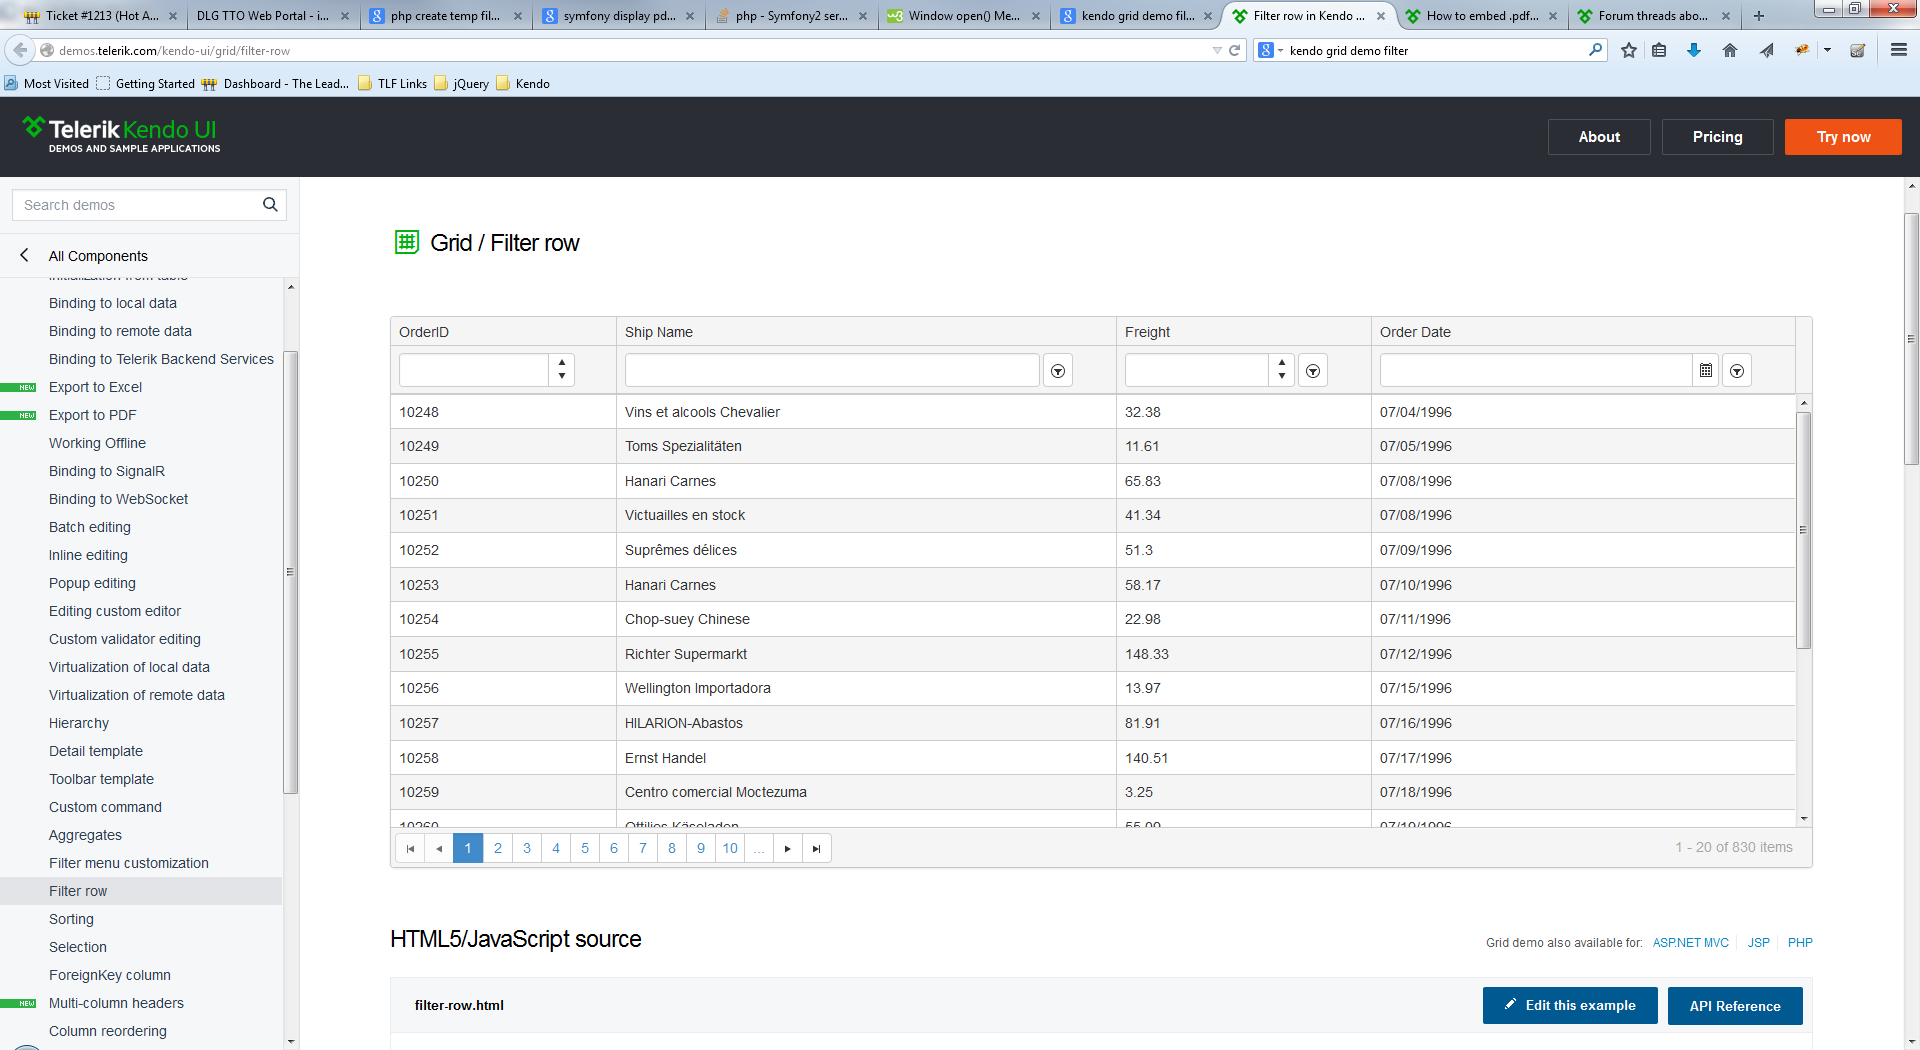Open the Order Date filter operator dropdown
The width and height of the screenshot is (1920, 1050).
(1737, 371)
